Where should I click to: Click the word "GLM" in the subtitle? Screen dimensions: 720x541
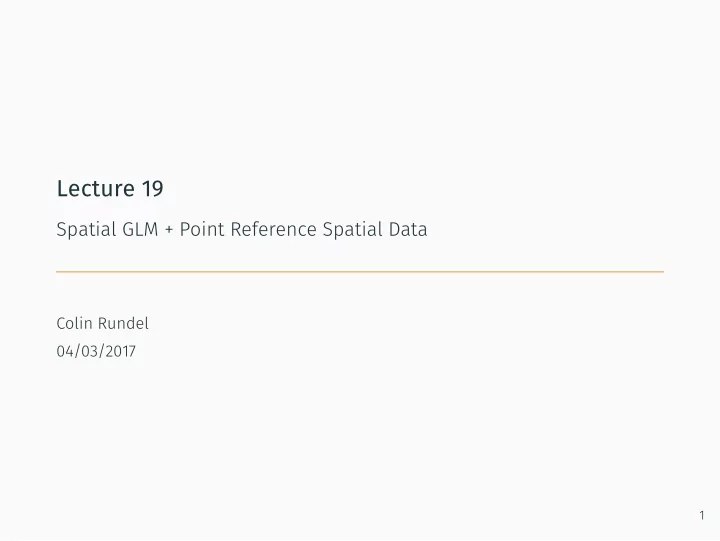point(140,229)
